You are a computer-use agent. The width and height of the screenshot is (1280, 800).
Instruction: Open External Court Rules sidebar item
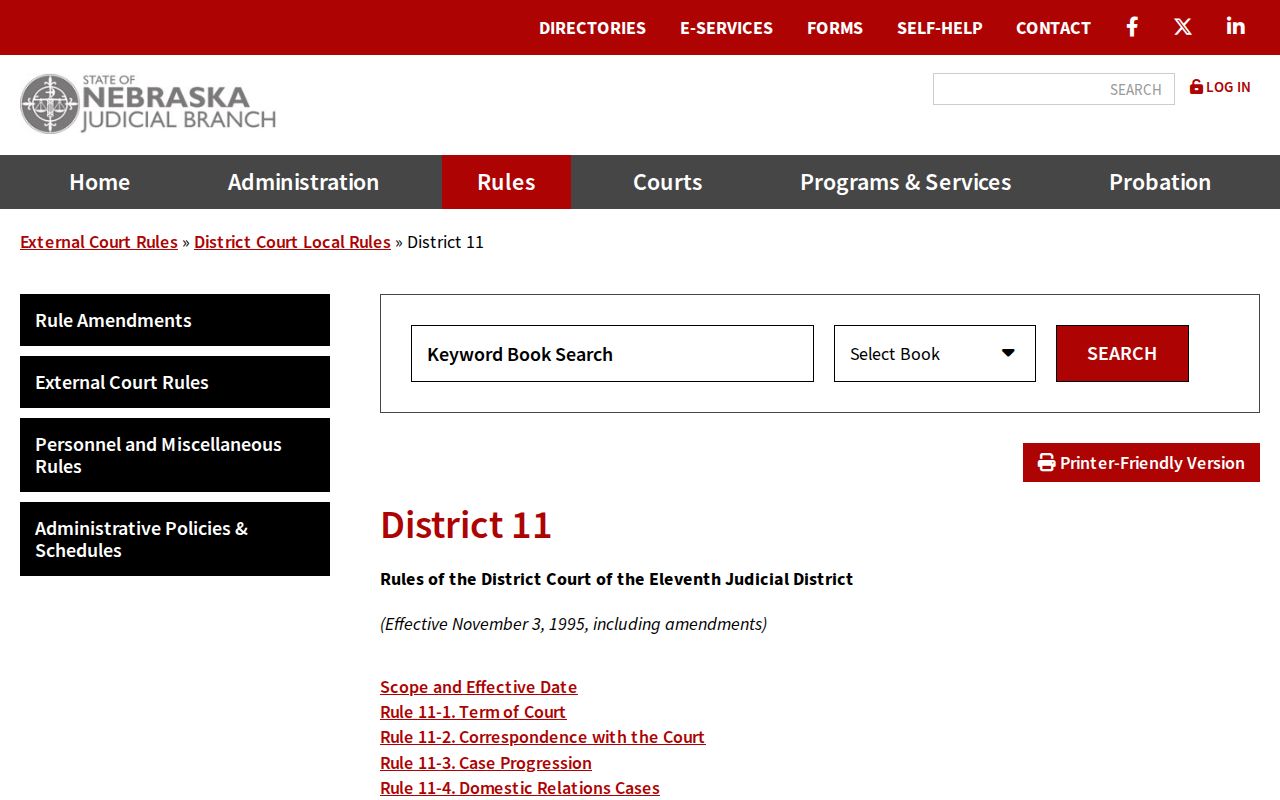click(175, 382)
